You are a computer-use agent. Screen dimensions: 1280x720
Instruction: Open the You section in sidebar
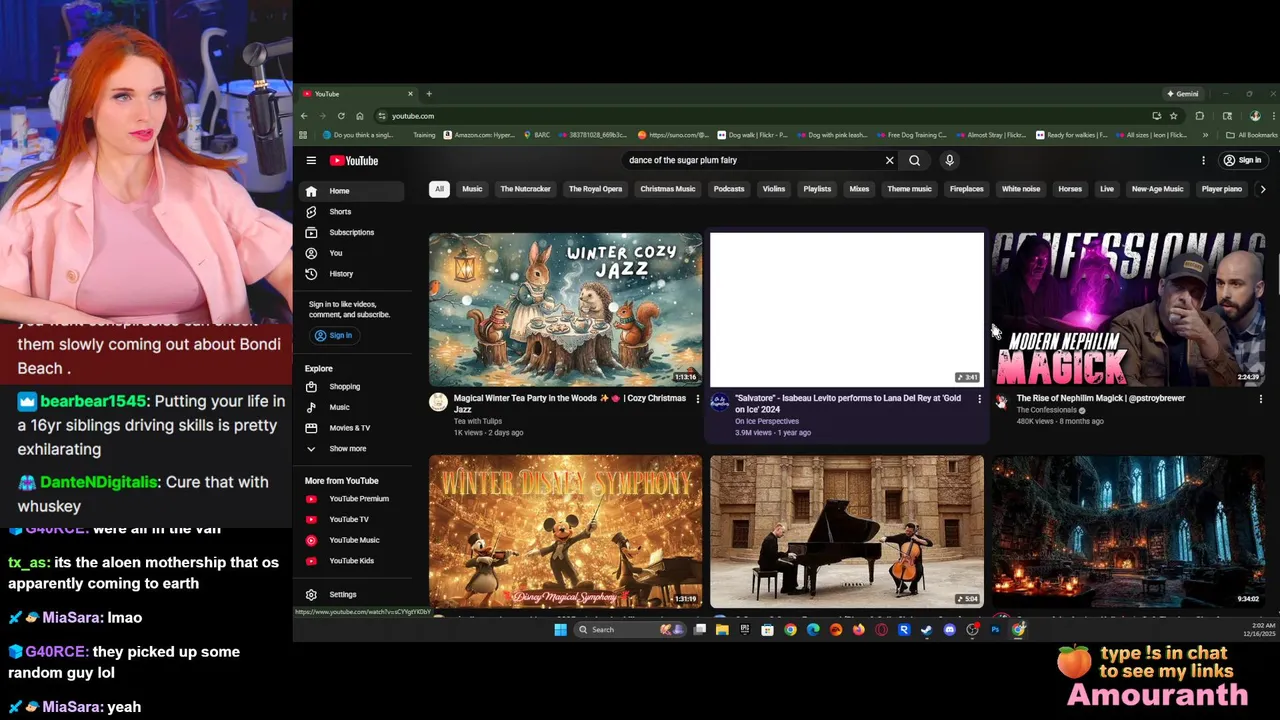(350, 253)
